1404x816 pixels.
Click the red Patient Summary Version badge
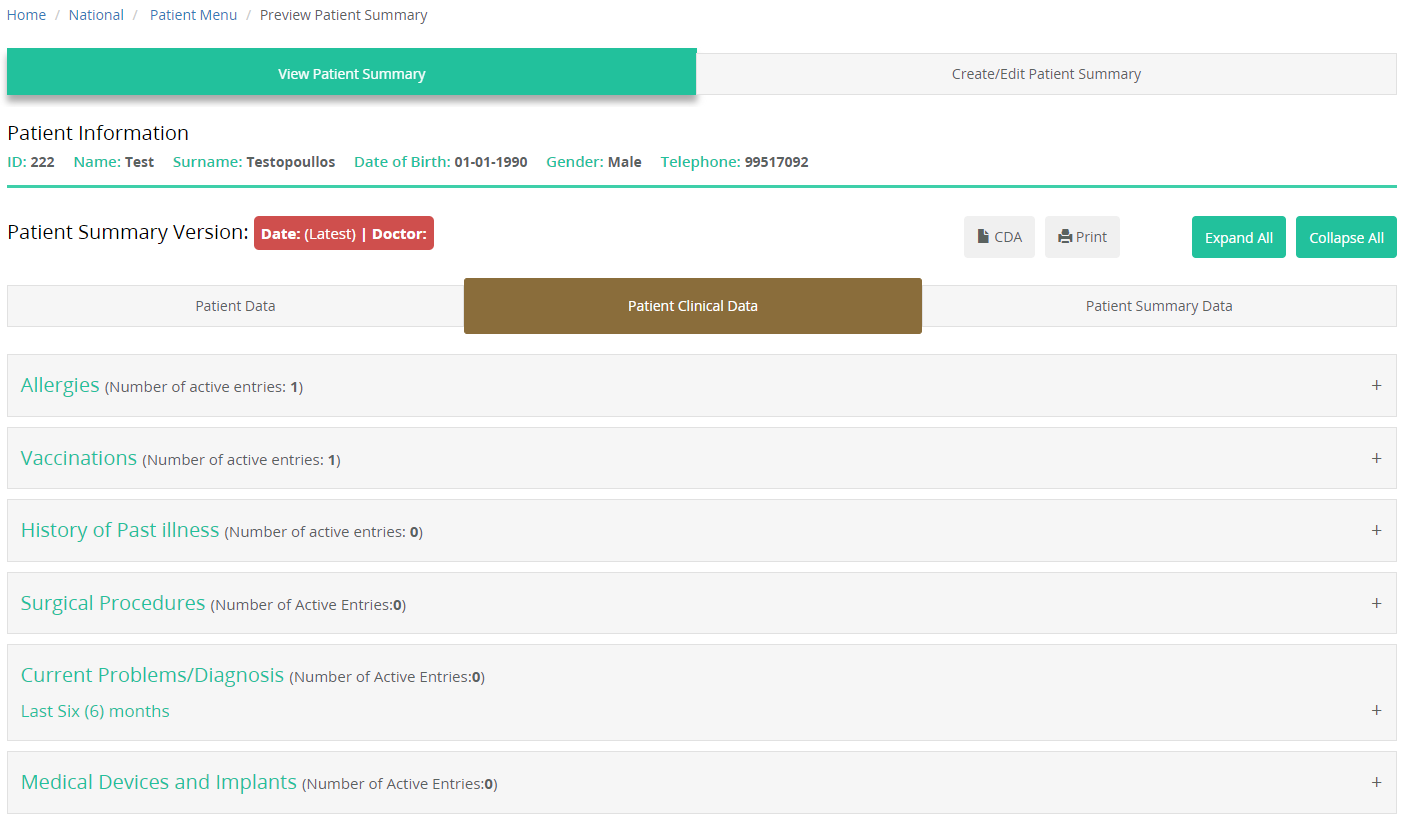(x=343, y=233)
